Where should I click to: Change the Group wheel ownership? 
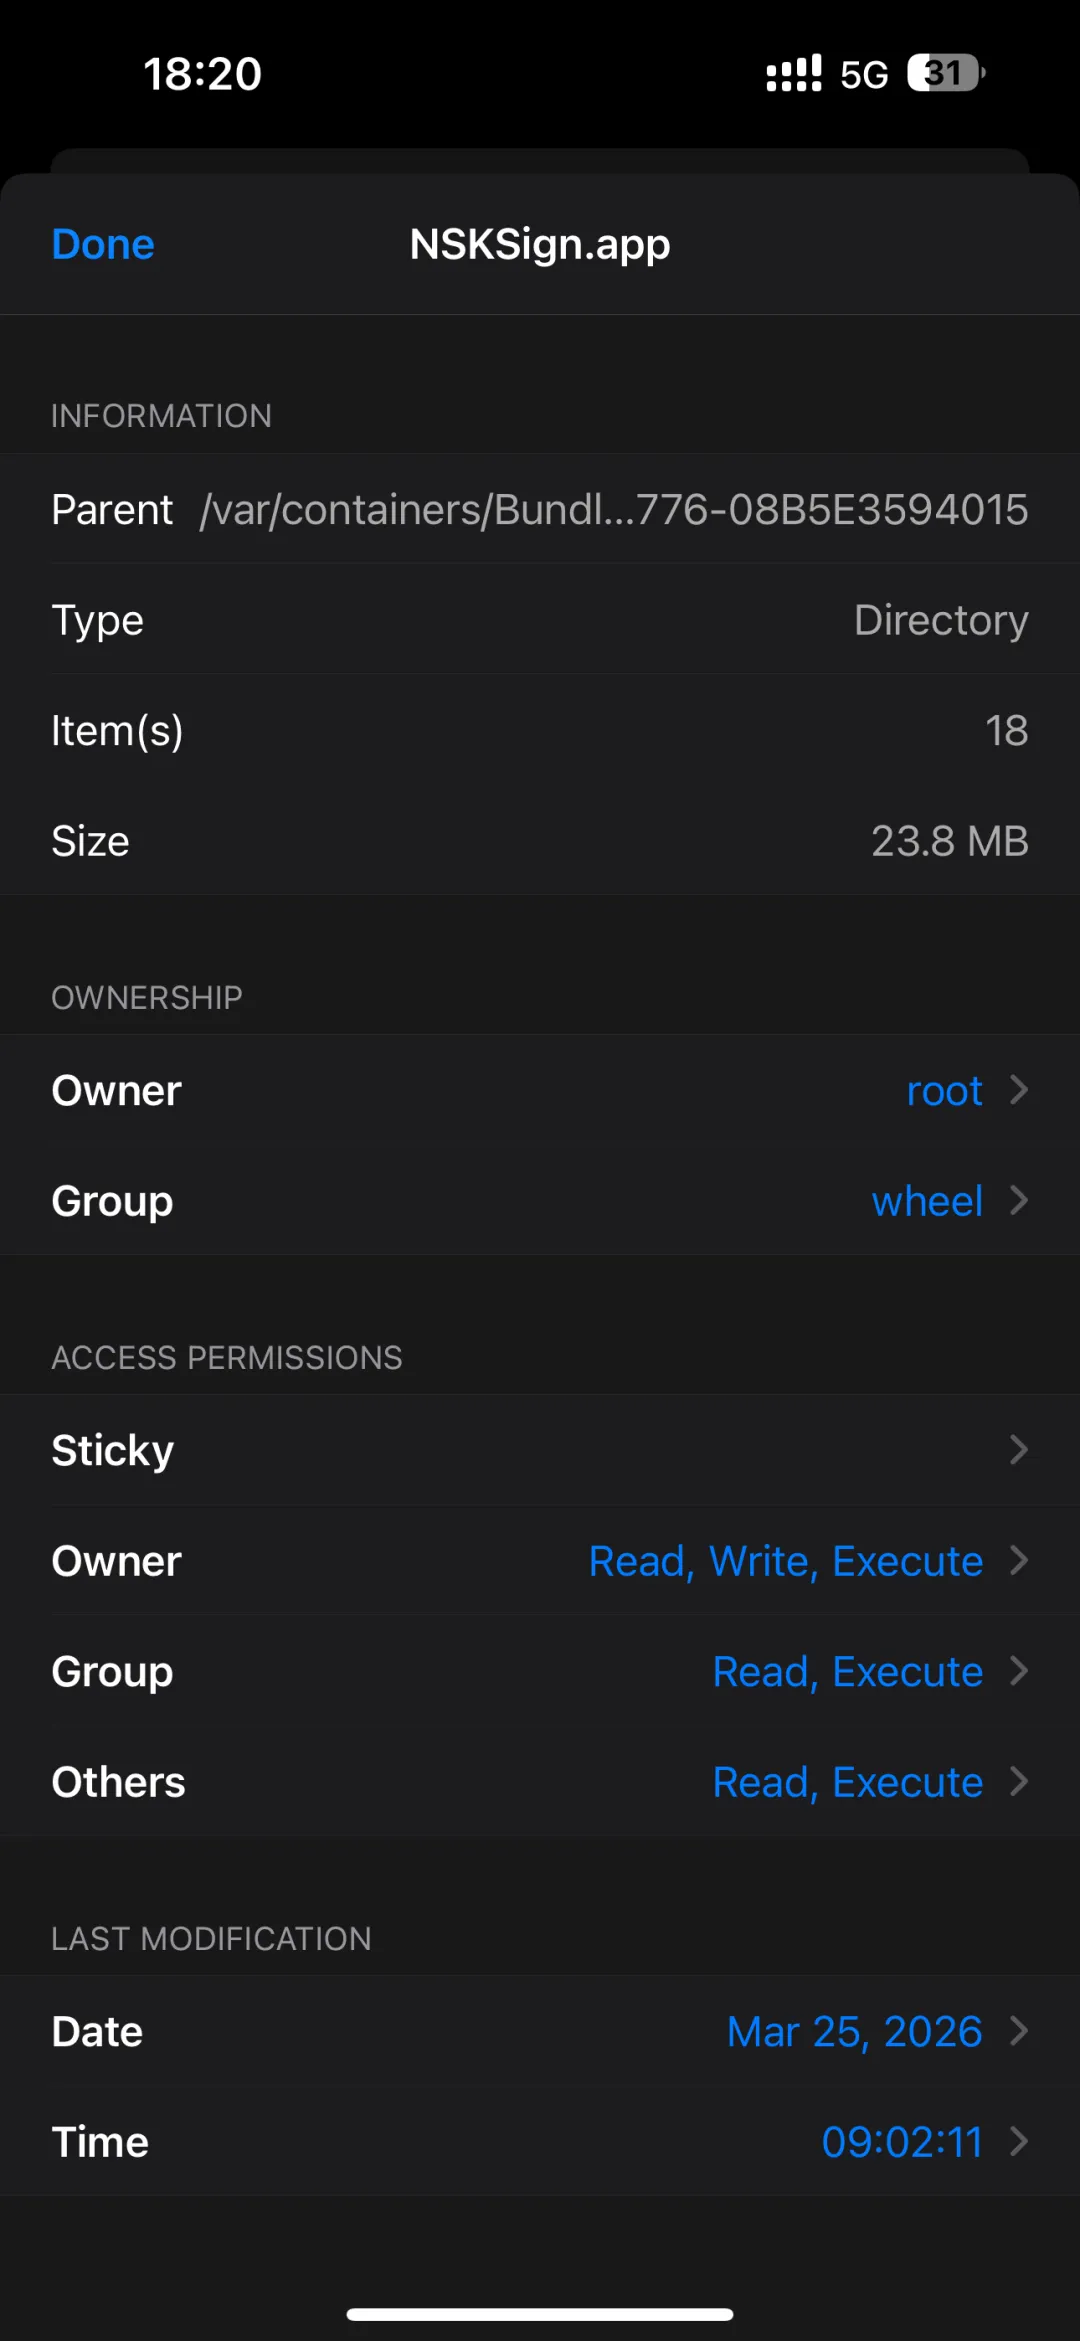point(540,1200)
